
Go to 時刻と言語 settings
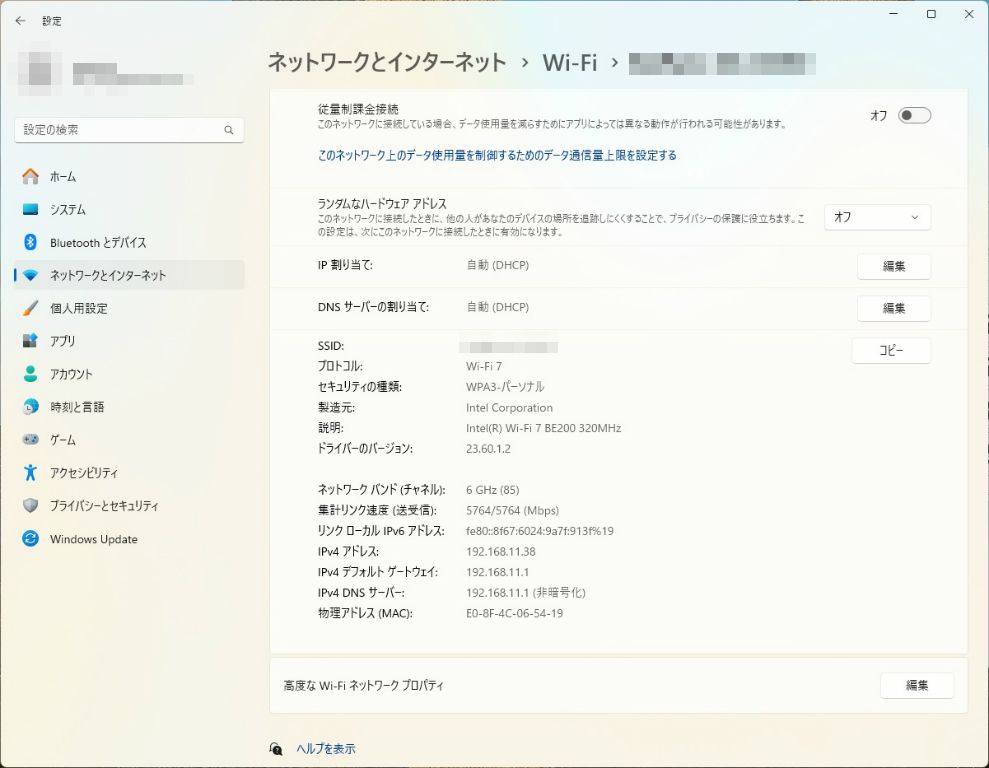(x=129, y=407)
